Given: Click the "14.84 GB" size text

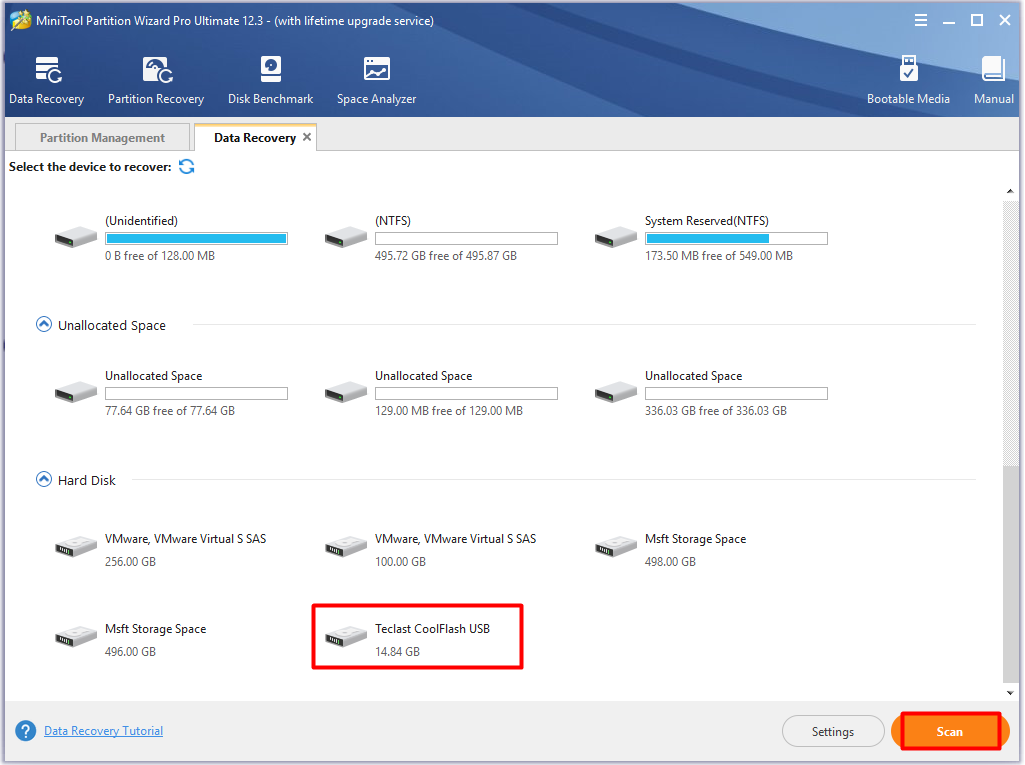Looking at the screenshot, I should (x=397, y=652).
